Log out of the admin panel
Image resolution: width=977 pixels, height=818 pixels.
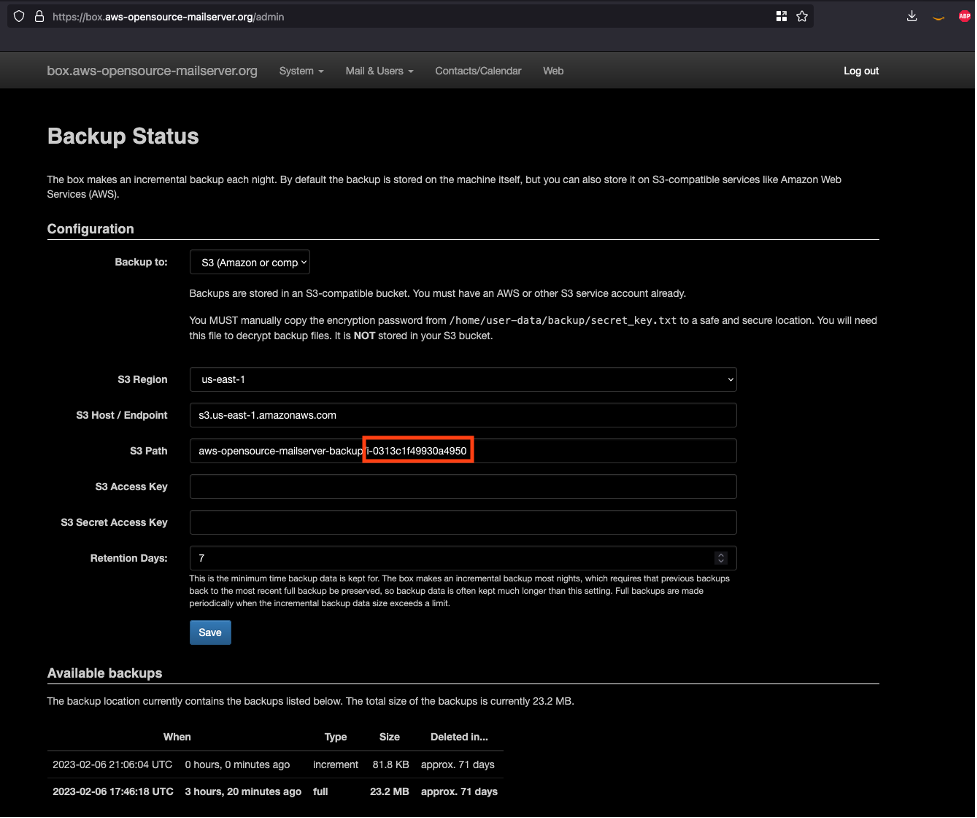[x=860, y=71]
